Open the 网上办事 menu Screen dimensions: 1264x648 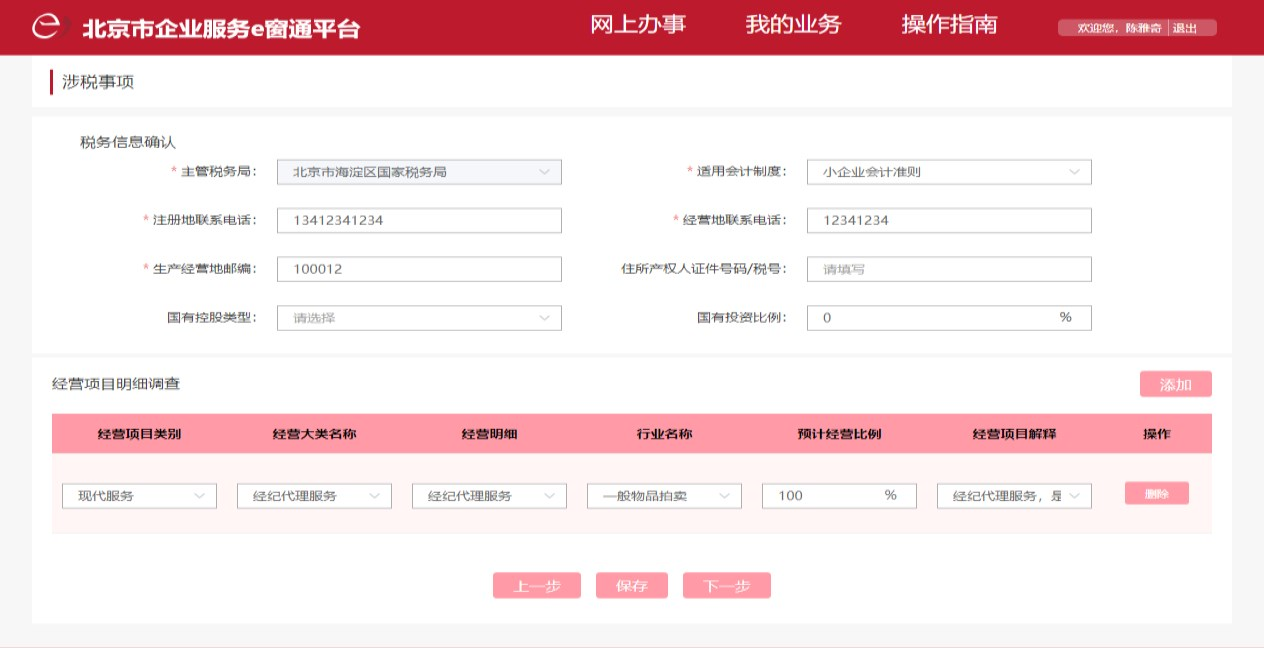[638, 25]
